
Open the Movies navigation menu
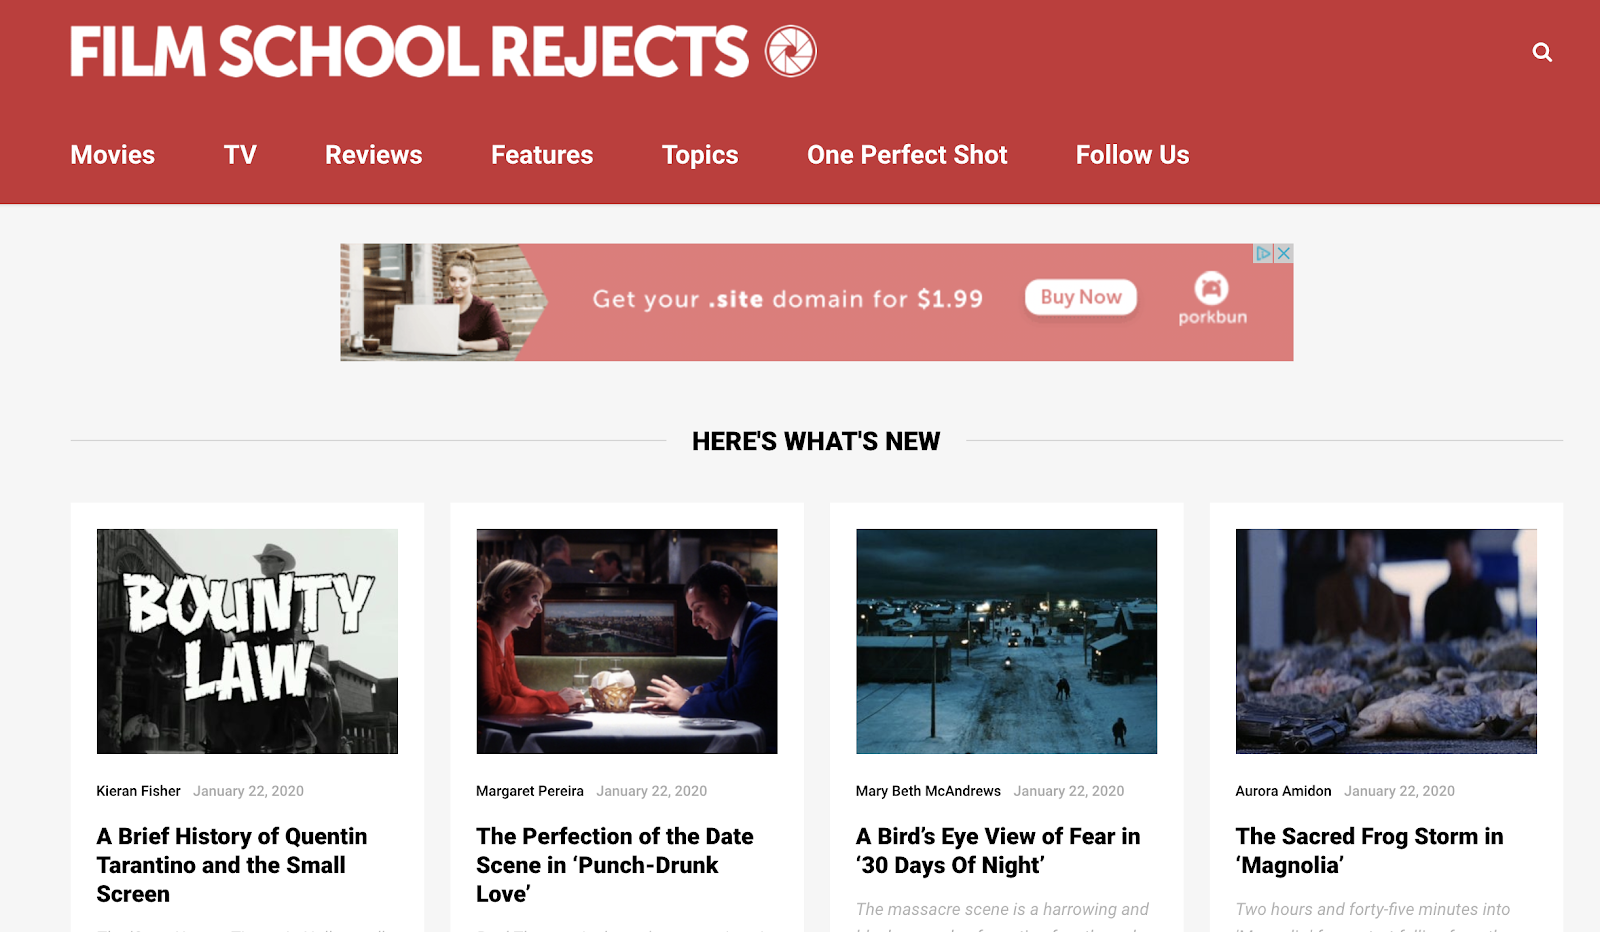point(111,155)
